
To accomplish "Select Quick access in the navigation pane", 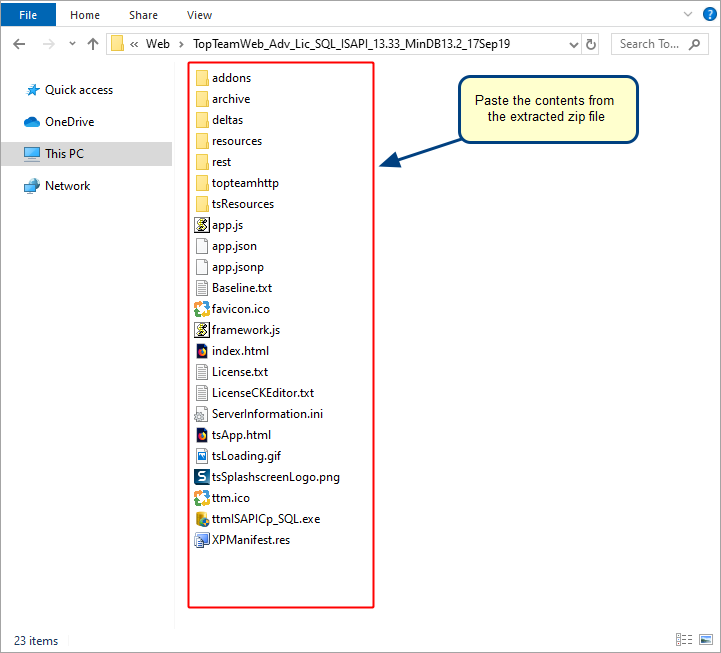I will tap(79, 90).
